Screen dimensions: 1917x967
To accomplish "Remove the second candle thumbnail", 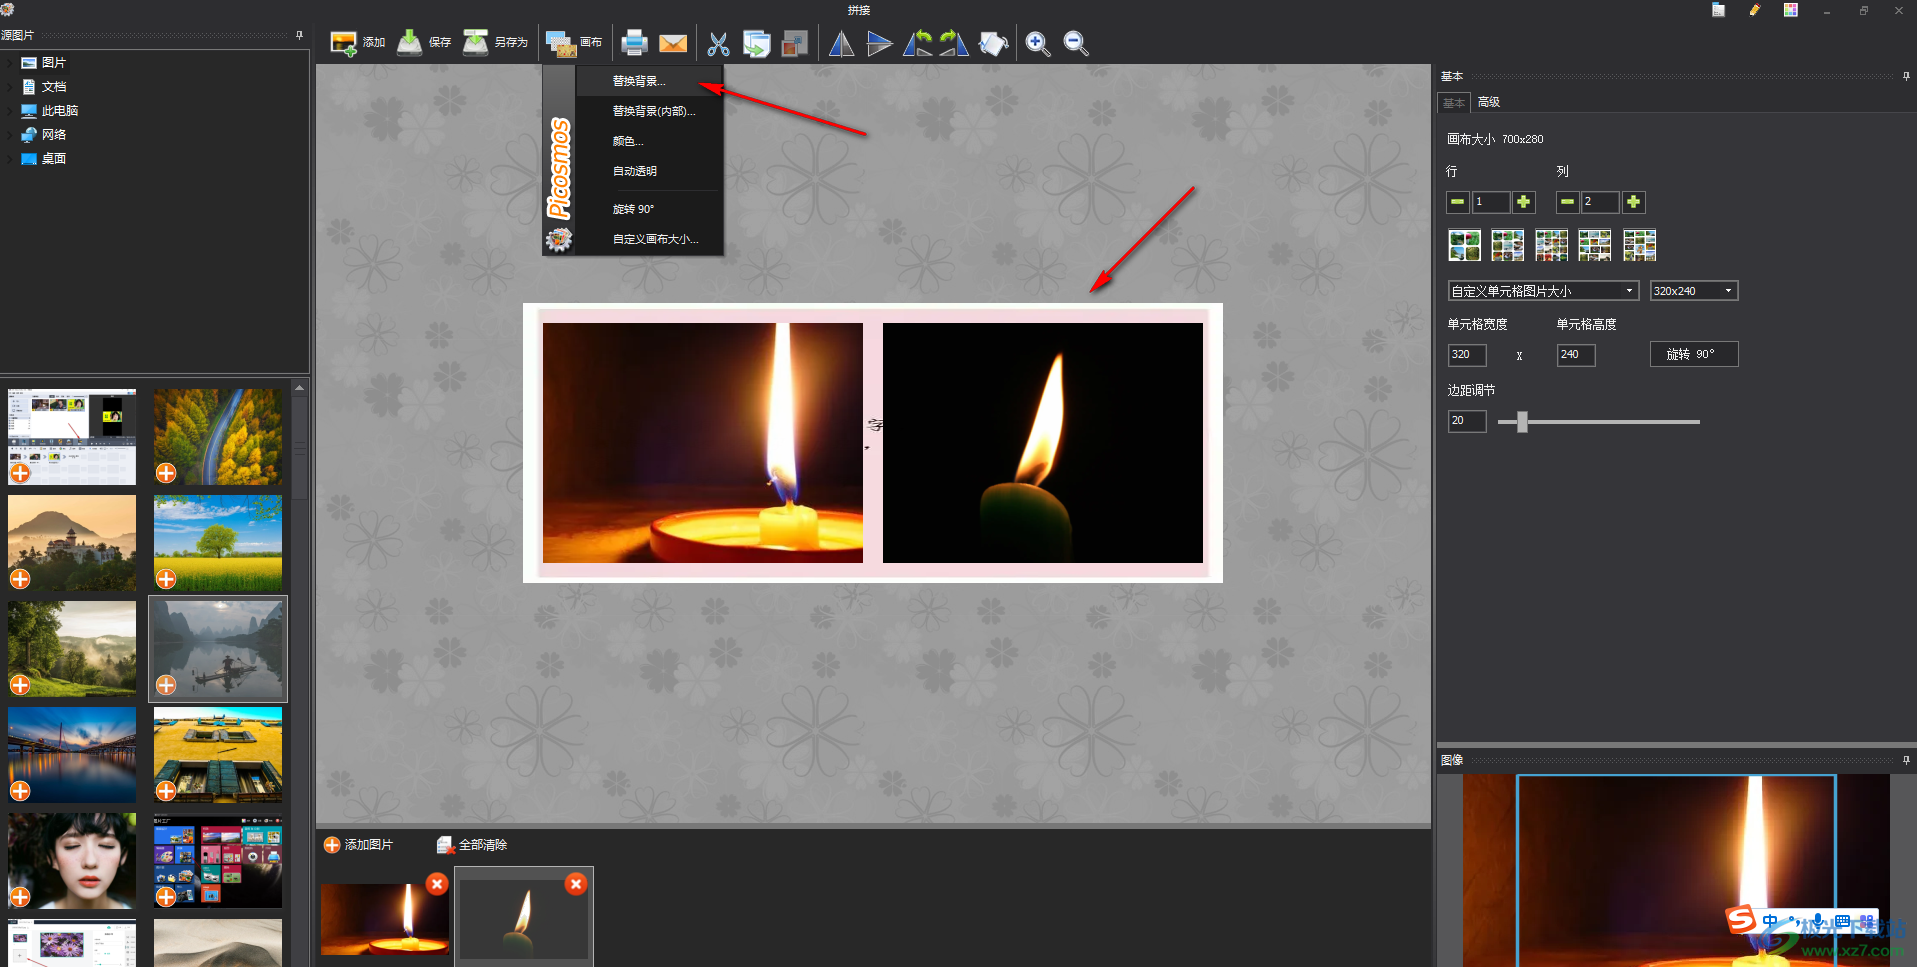I will tap(576, 884).
